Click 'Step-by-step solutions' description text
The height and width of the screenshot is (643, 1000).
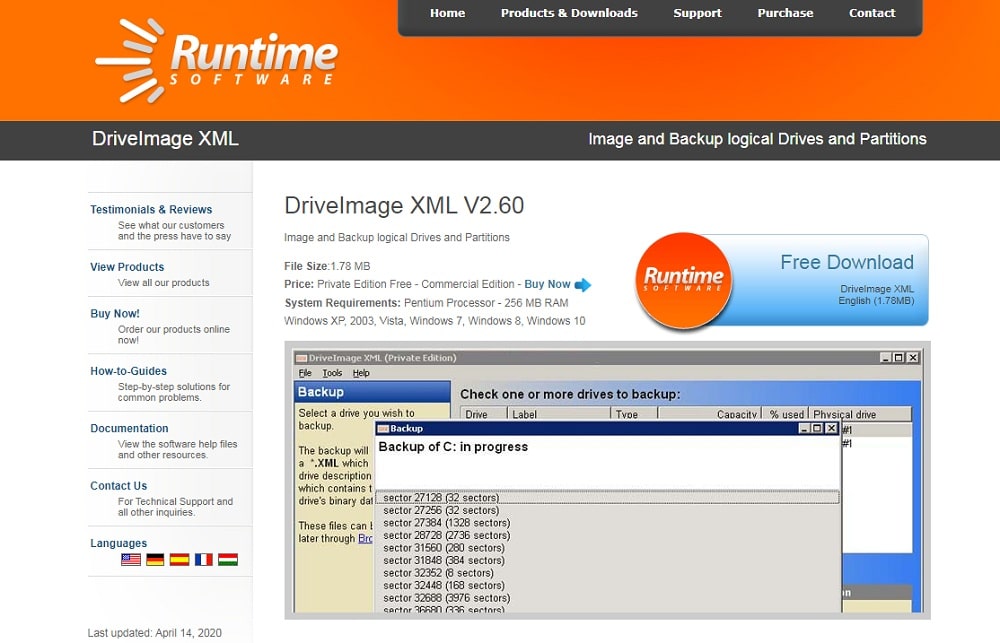pos(173,392)
